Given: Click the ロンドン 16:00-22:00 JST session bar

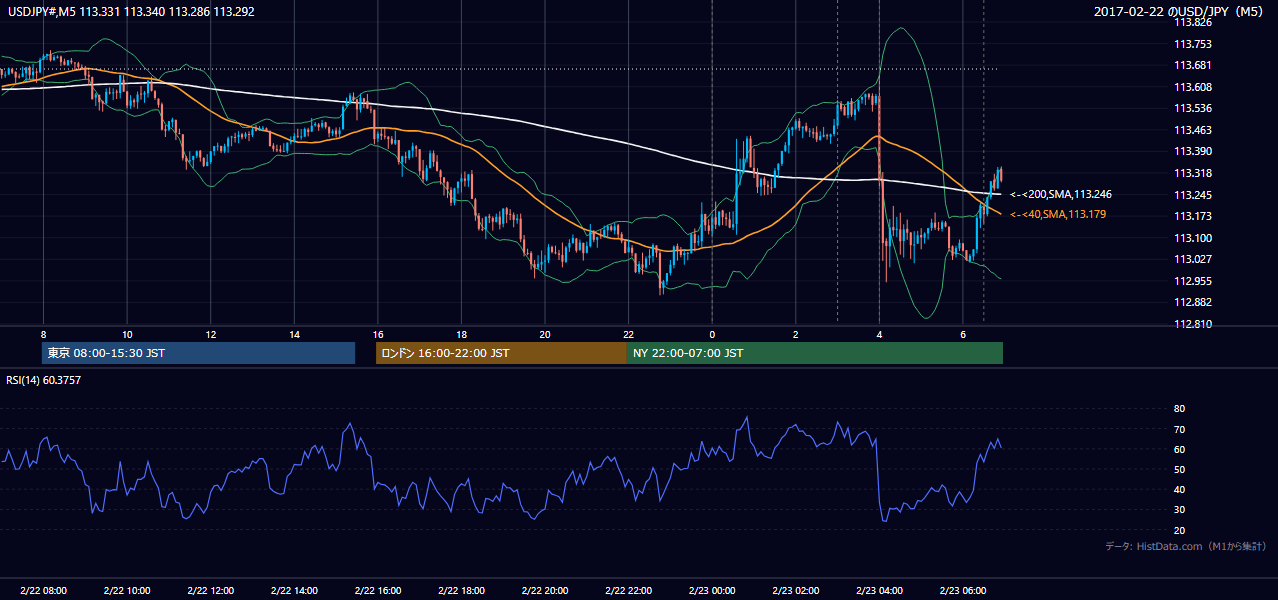Looking at the screenshot, I should pos(501,353).
